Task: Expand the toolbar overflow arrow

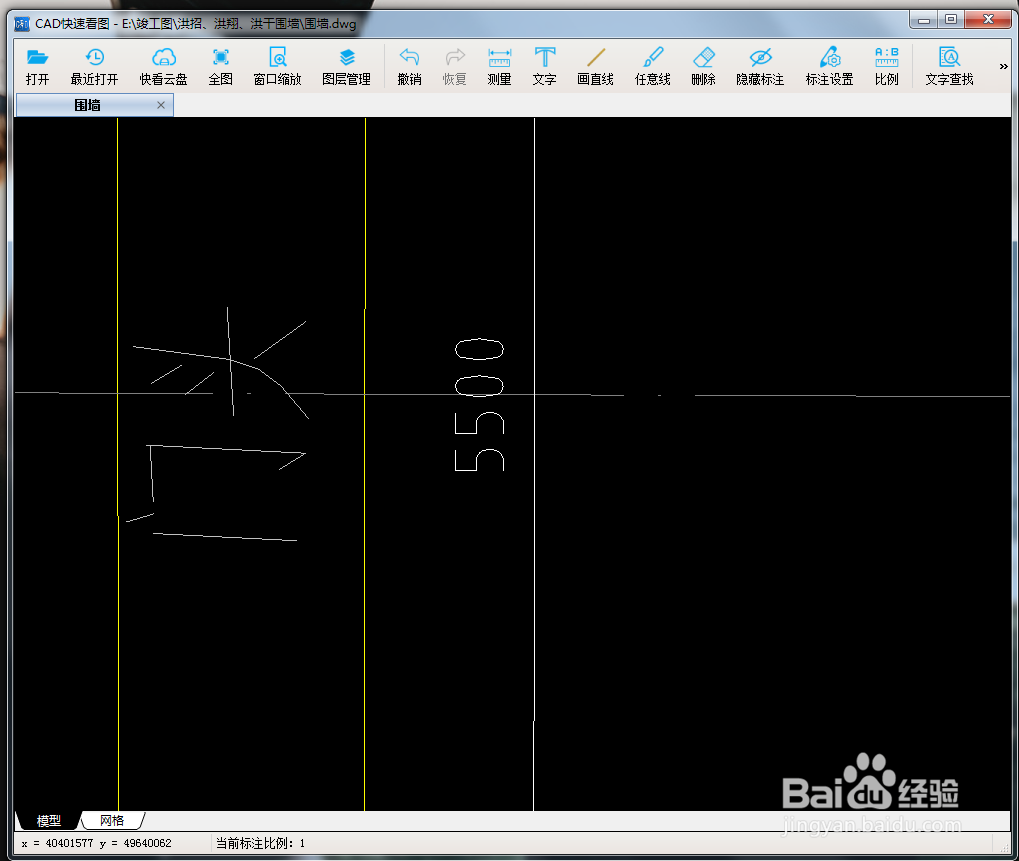Action: (1003, 66)
